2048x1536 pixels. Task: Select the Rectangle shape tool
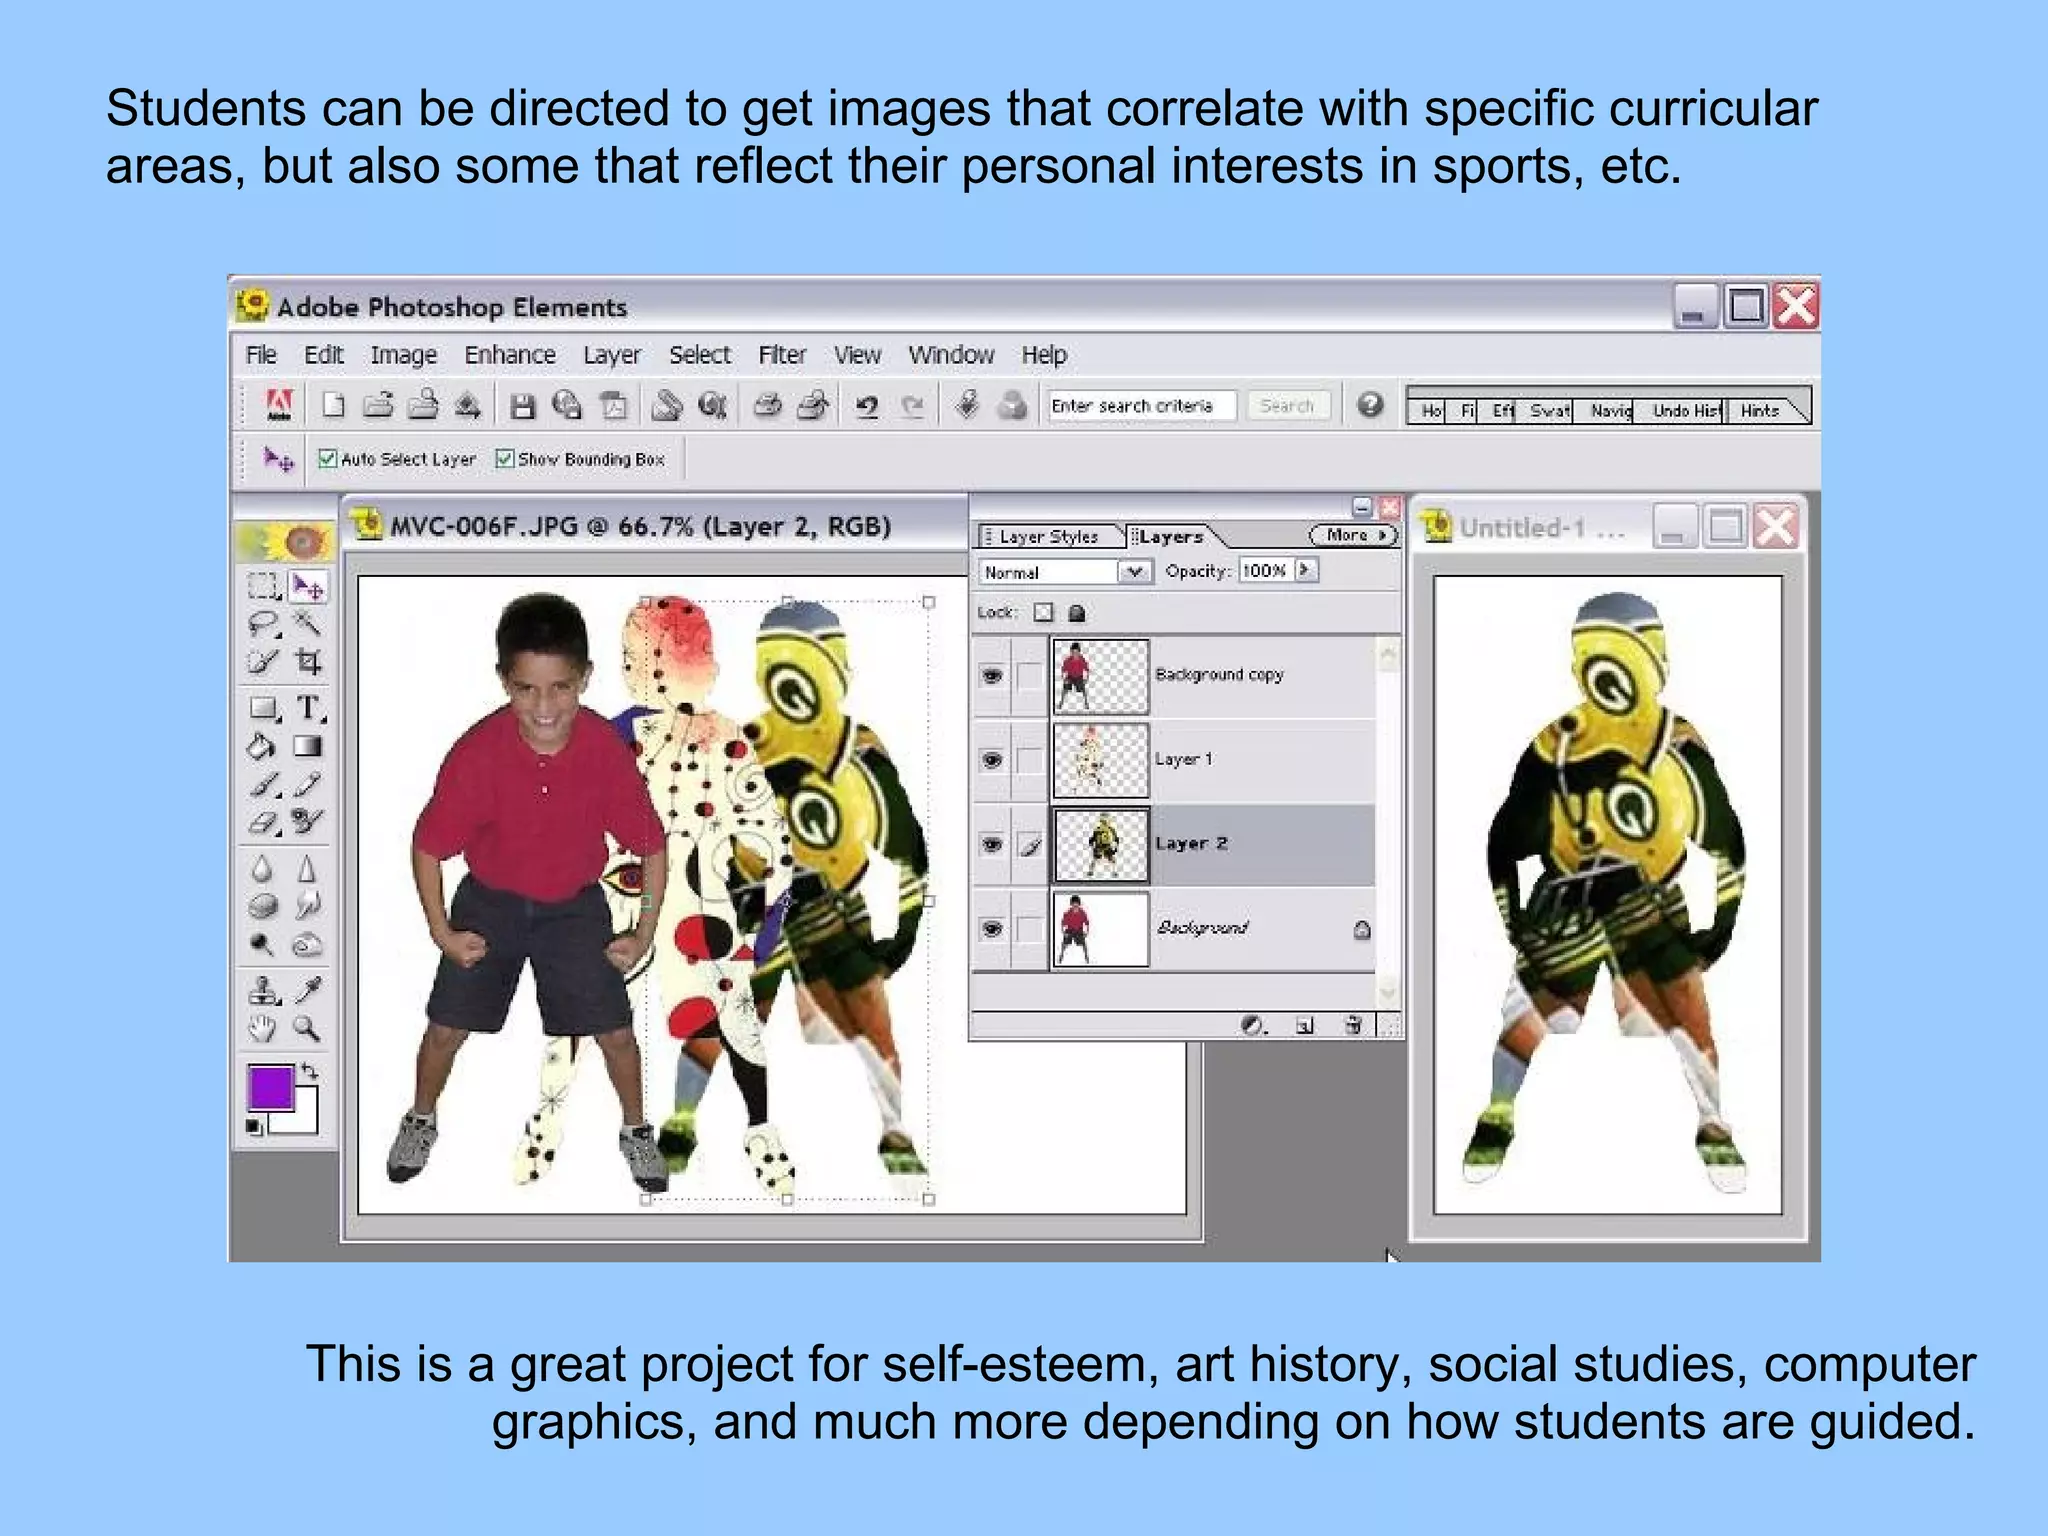coord(263,708)
